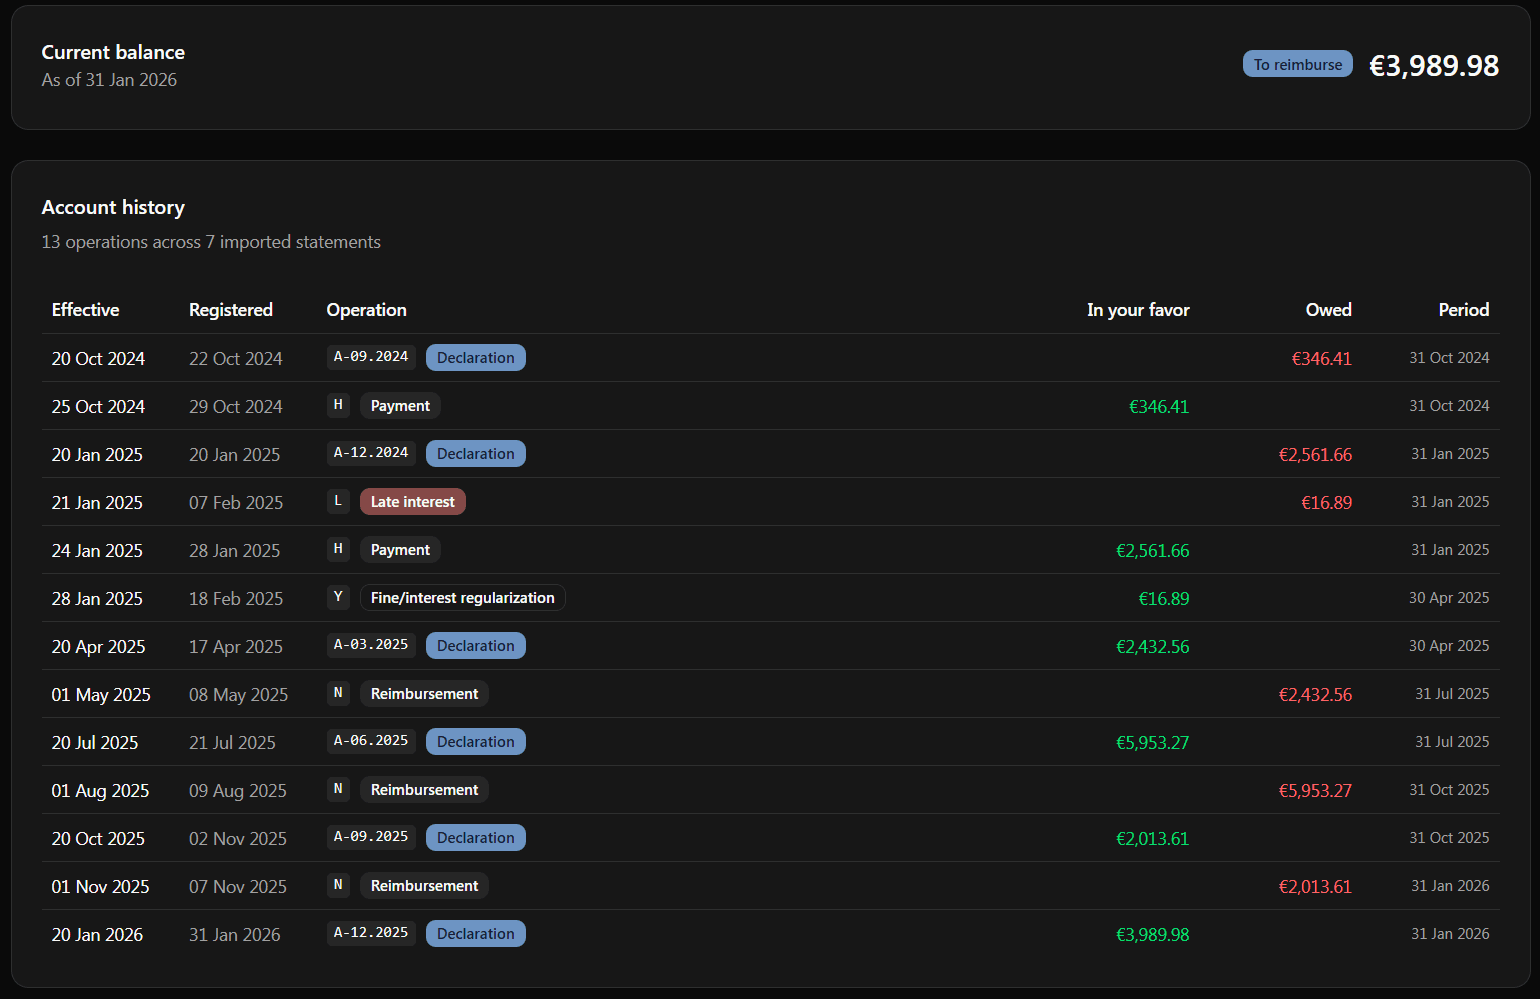Click the €3,989.98 current balance amount

[1433, 66]
